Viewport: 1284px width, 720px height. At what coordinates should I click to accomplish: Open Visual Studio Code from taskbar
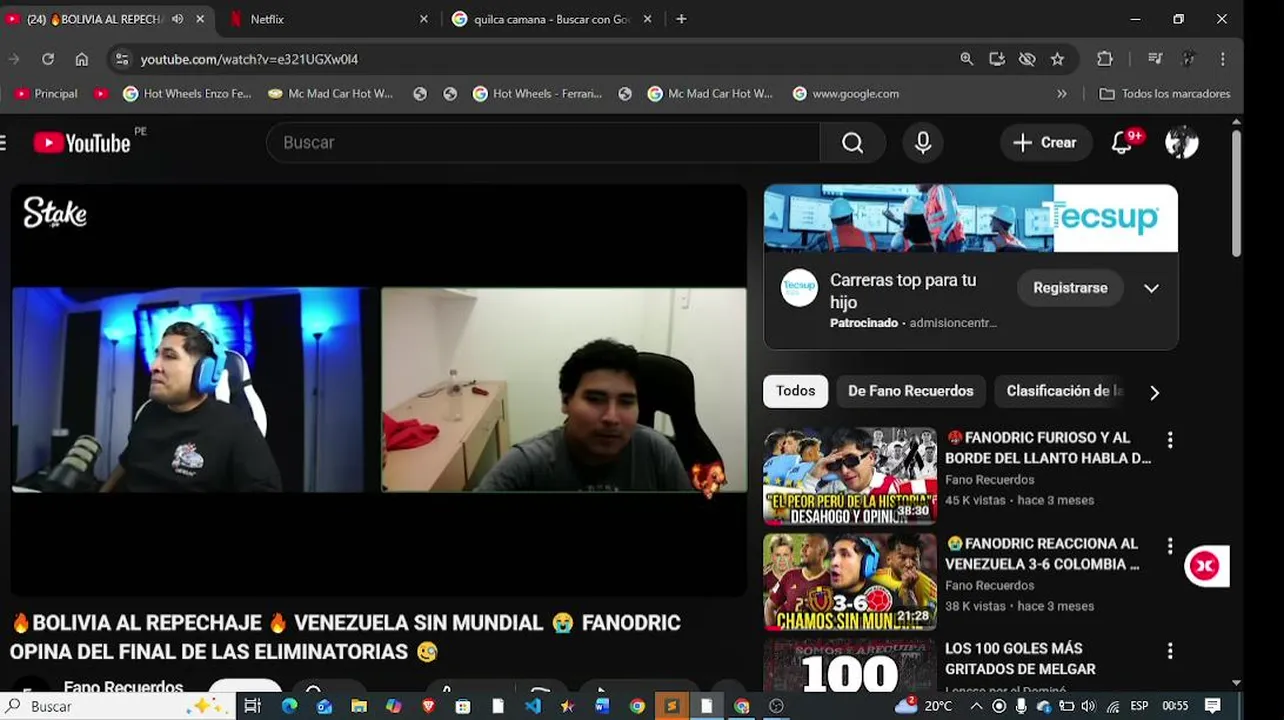(x=533, y=706)
